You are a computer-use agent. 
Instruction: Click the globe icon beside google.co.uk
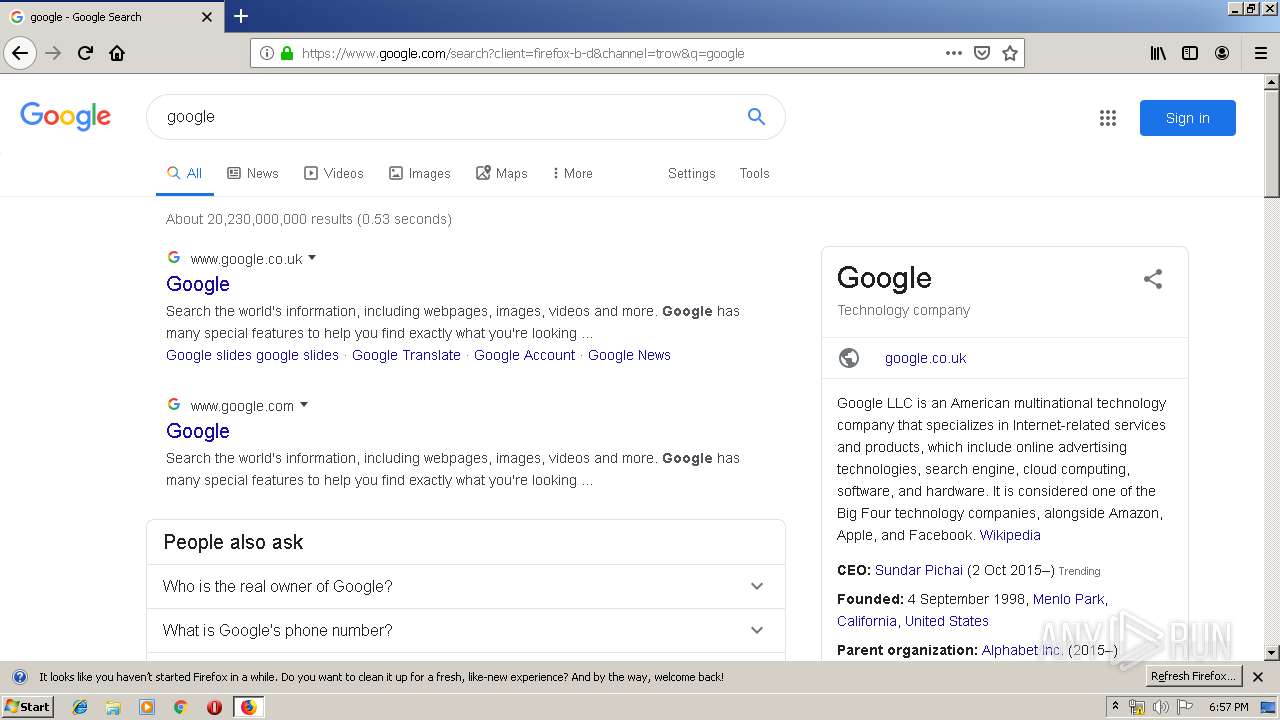(x=849, y=358)
